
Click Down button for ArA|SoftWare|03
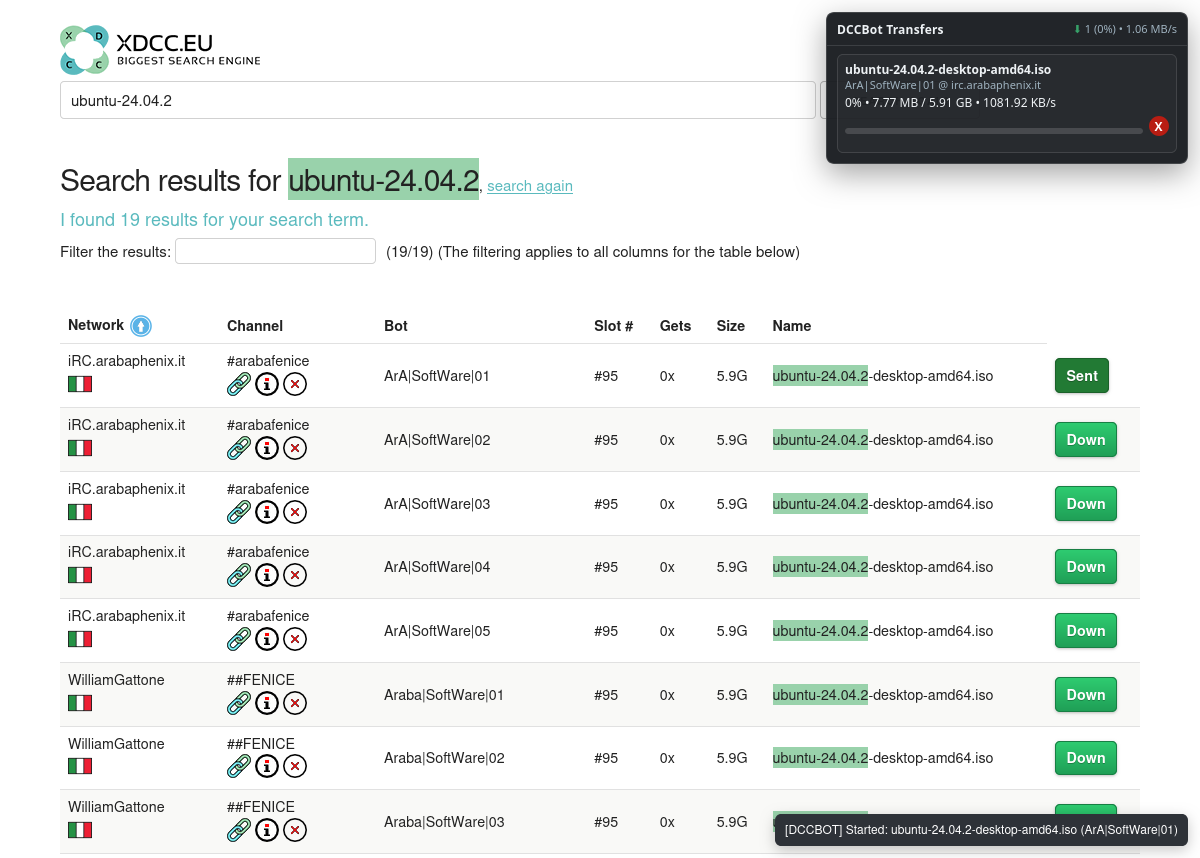[x=1086, y=504]
